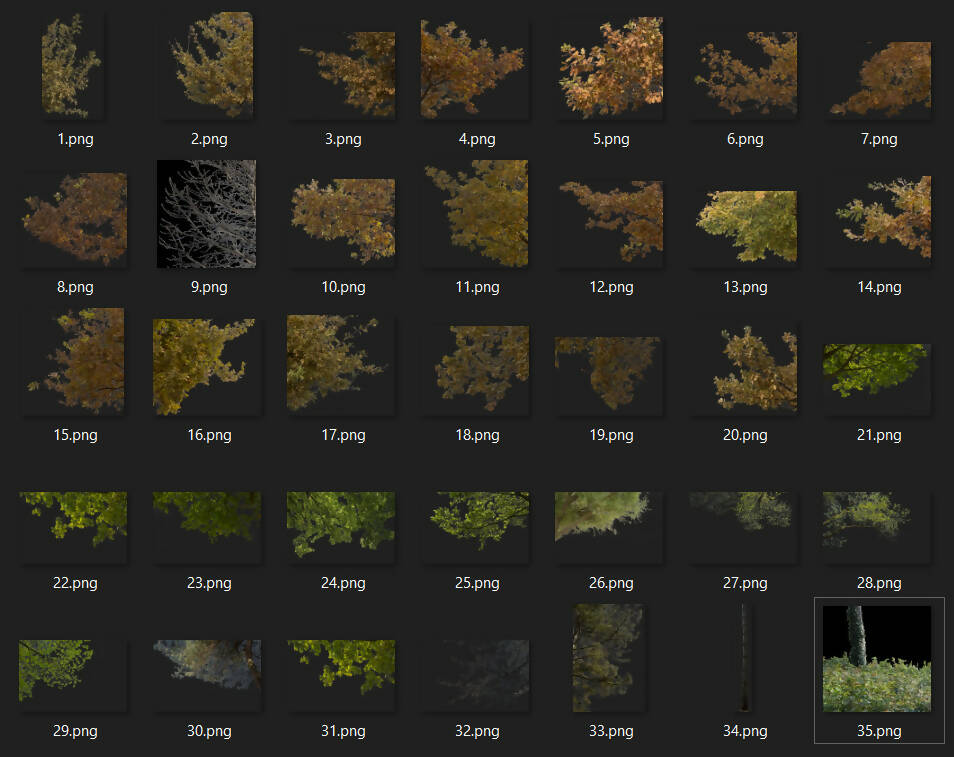Select the 33.png foliage thumbnail
This screenshot has height=757, width=954.
point(608,657)
